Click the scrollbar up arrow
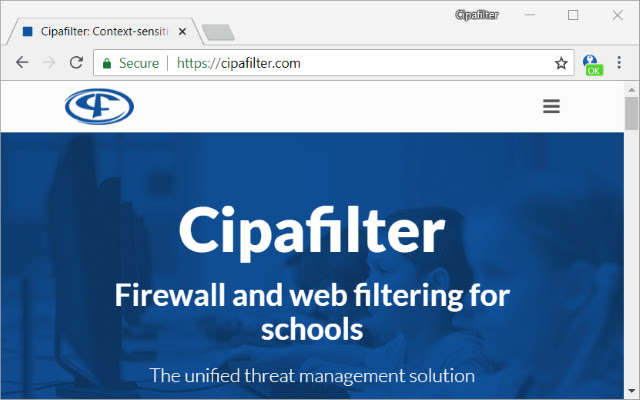 631,89
